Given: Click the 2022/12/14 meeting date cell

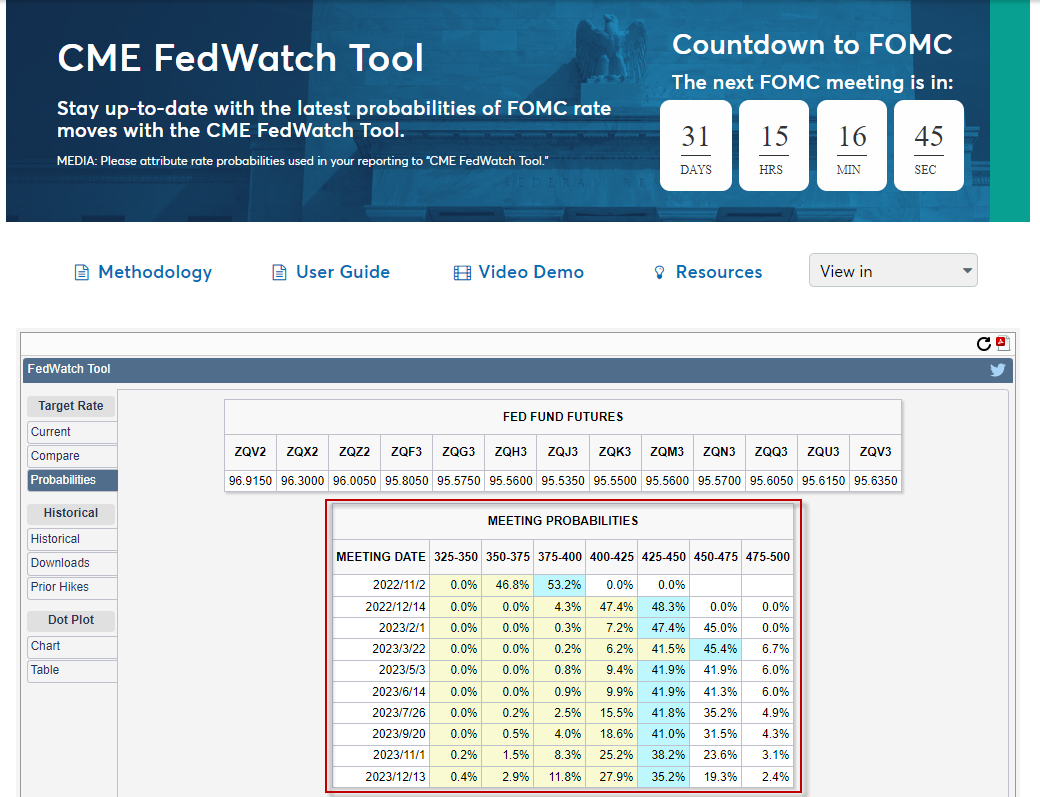Looking at the screenshot, I should pos(381,607).
